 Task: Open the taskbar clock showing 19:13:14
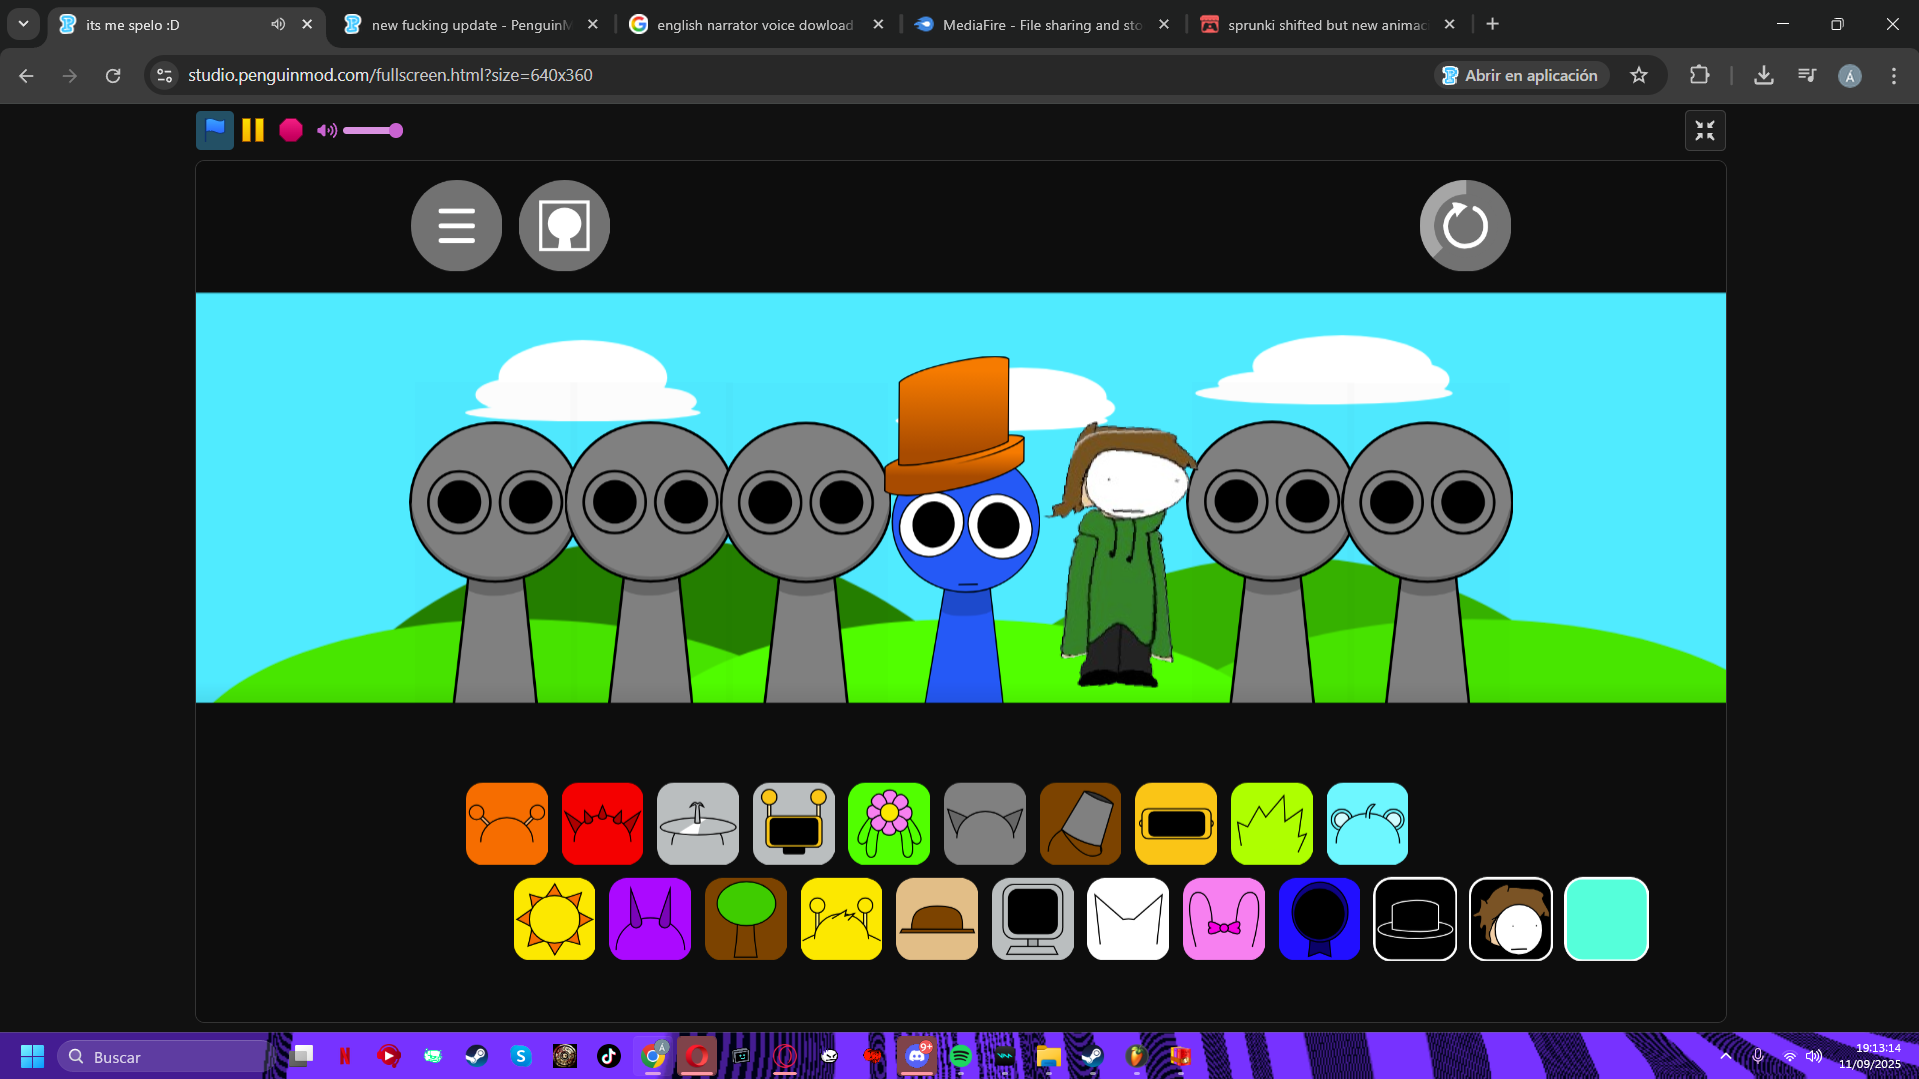click(1869, 1056)
